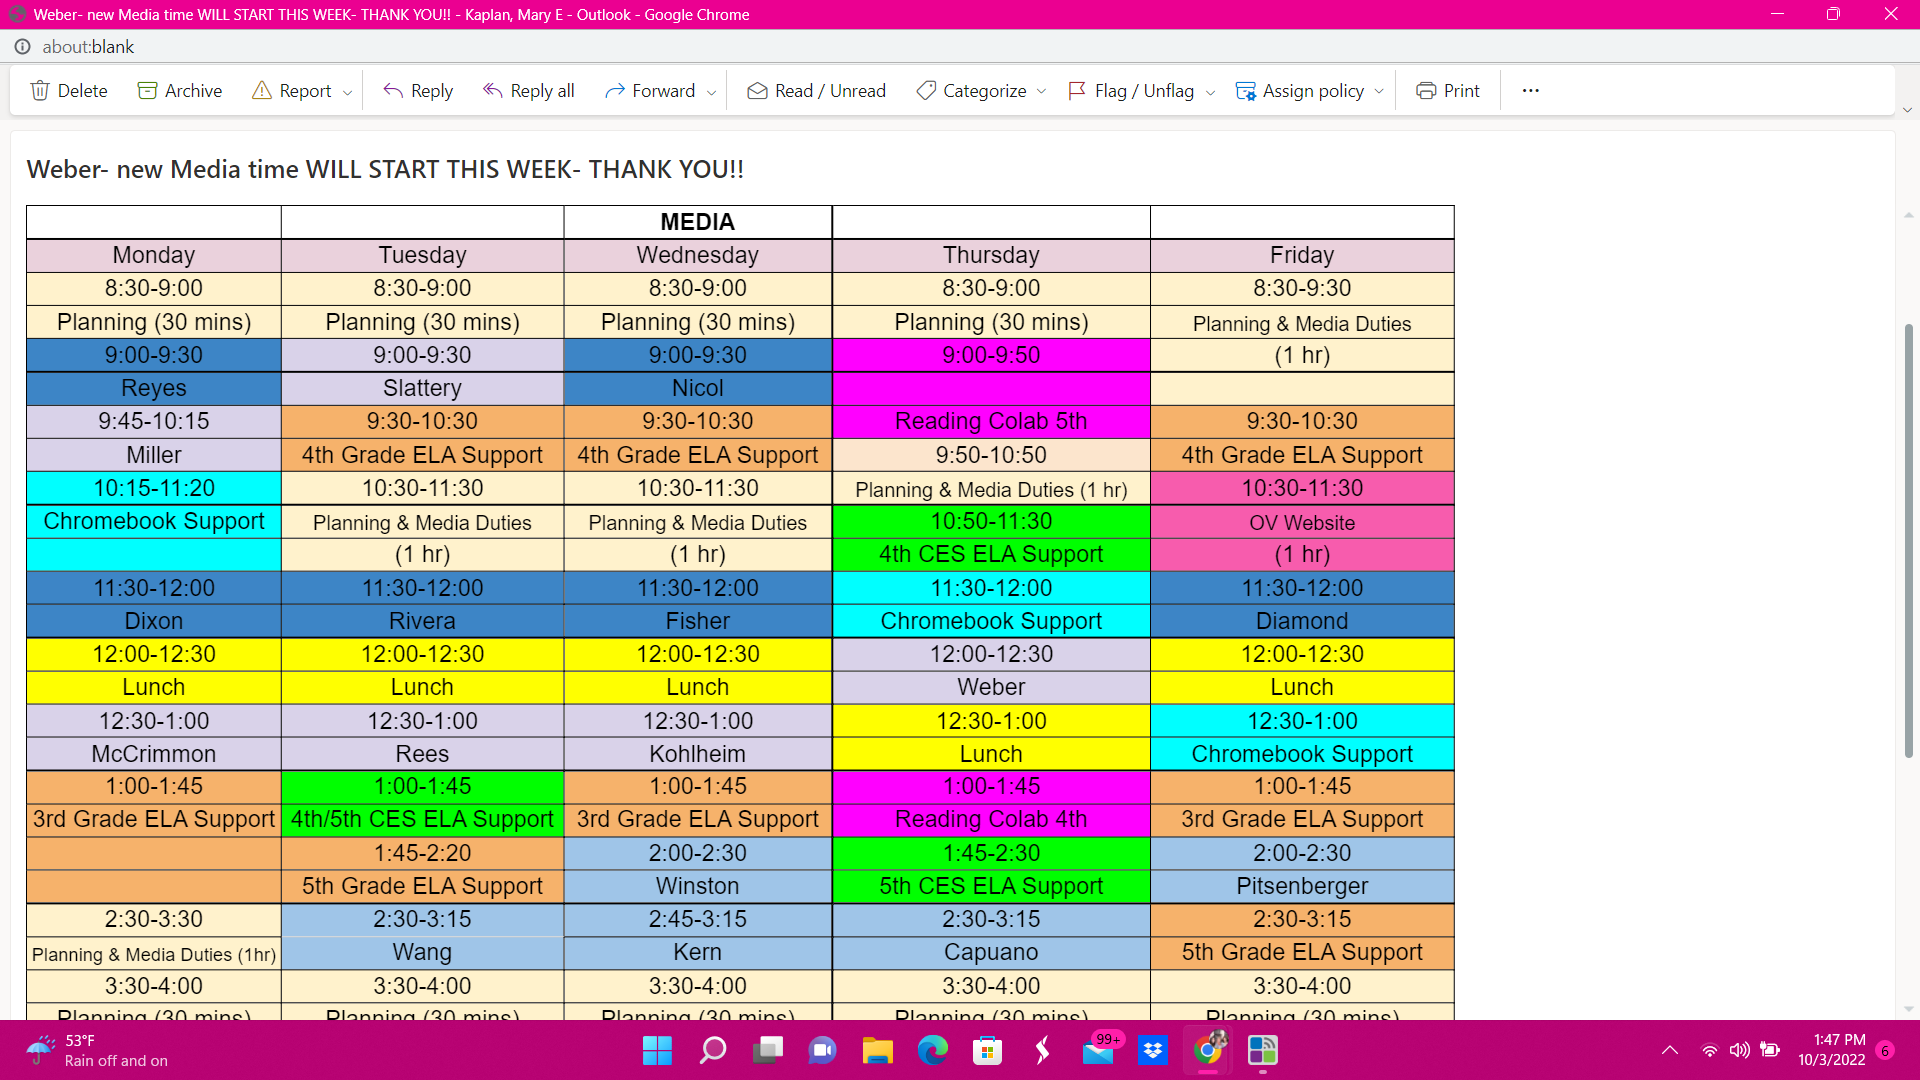Click Reply all in toolbar

pyautogui.click(x=529, y=91)
